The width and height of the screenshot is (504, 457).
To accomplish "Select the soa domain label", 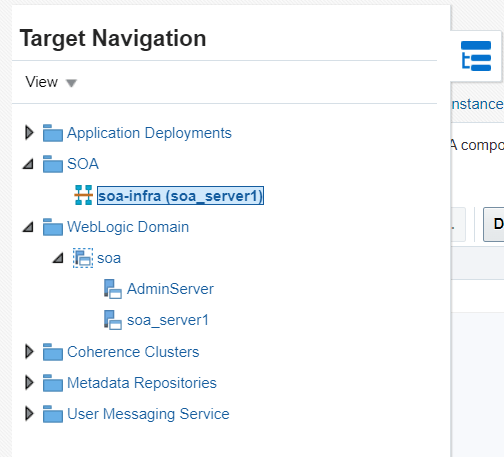I will pyautogui.click(x=109, y=258).
